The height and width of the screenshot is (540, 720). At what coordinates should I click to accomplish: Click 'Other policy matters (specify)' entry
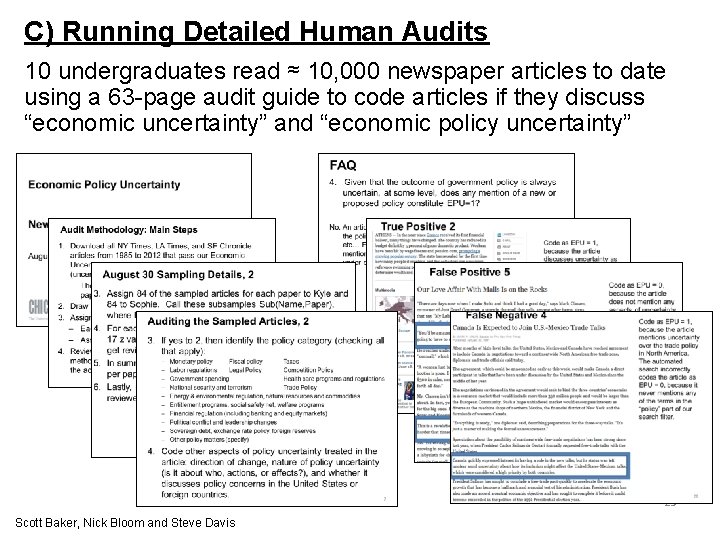209,439
